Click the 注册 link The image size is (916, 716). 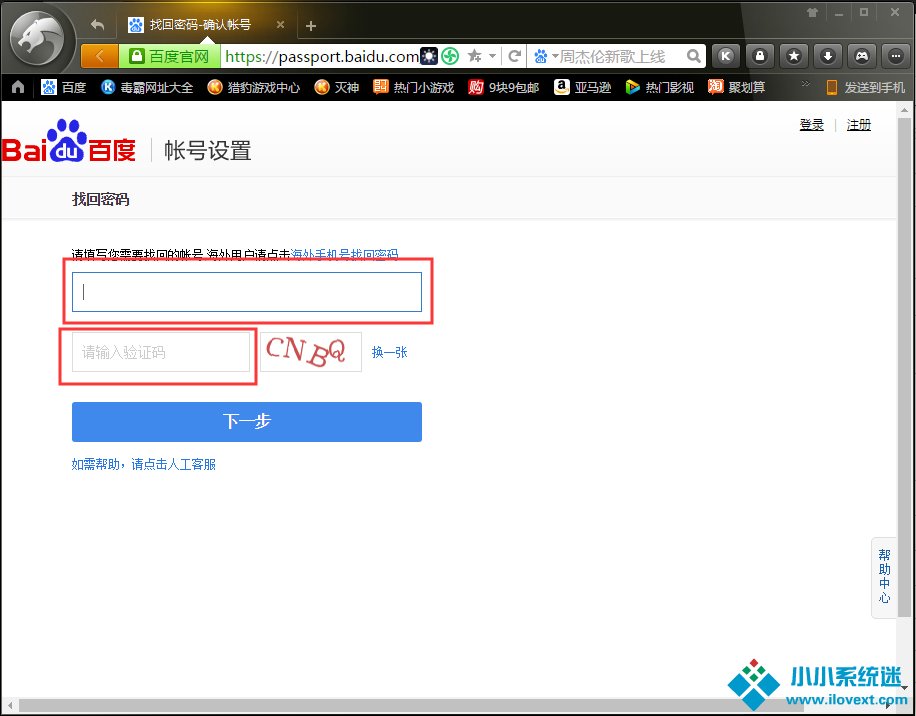click(x=858, y=125)
